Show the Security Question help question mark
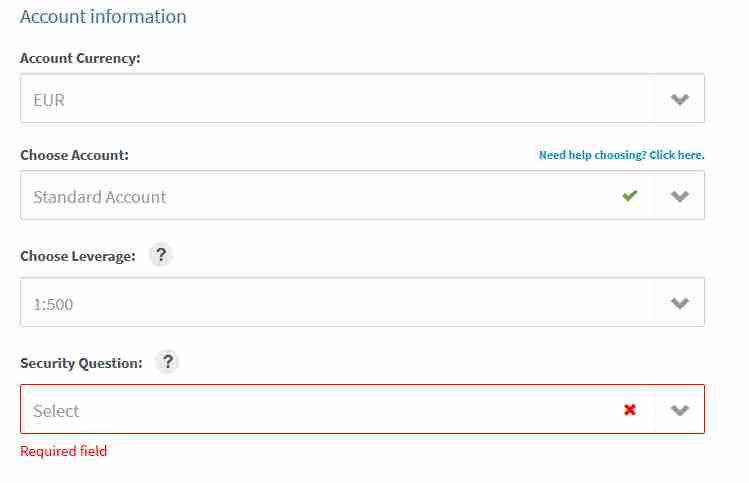749x483 pixels. 167,362
